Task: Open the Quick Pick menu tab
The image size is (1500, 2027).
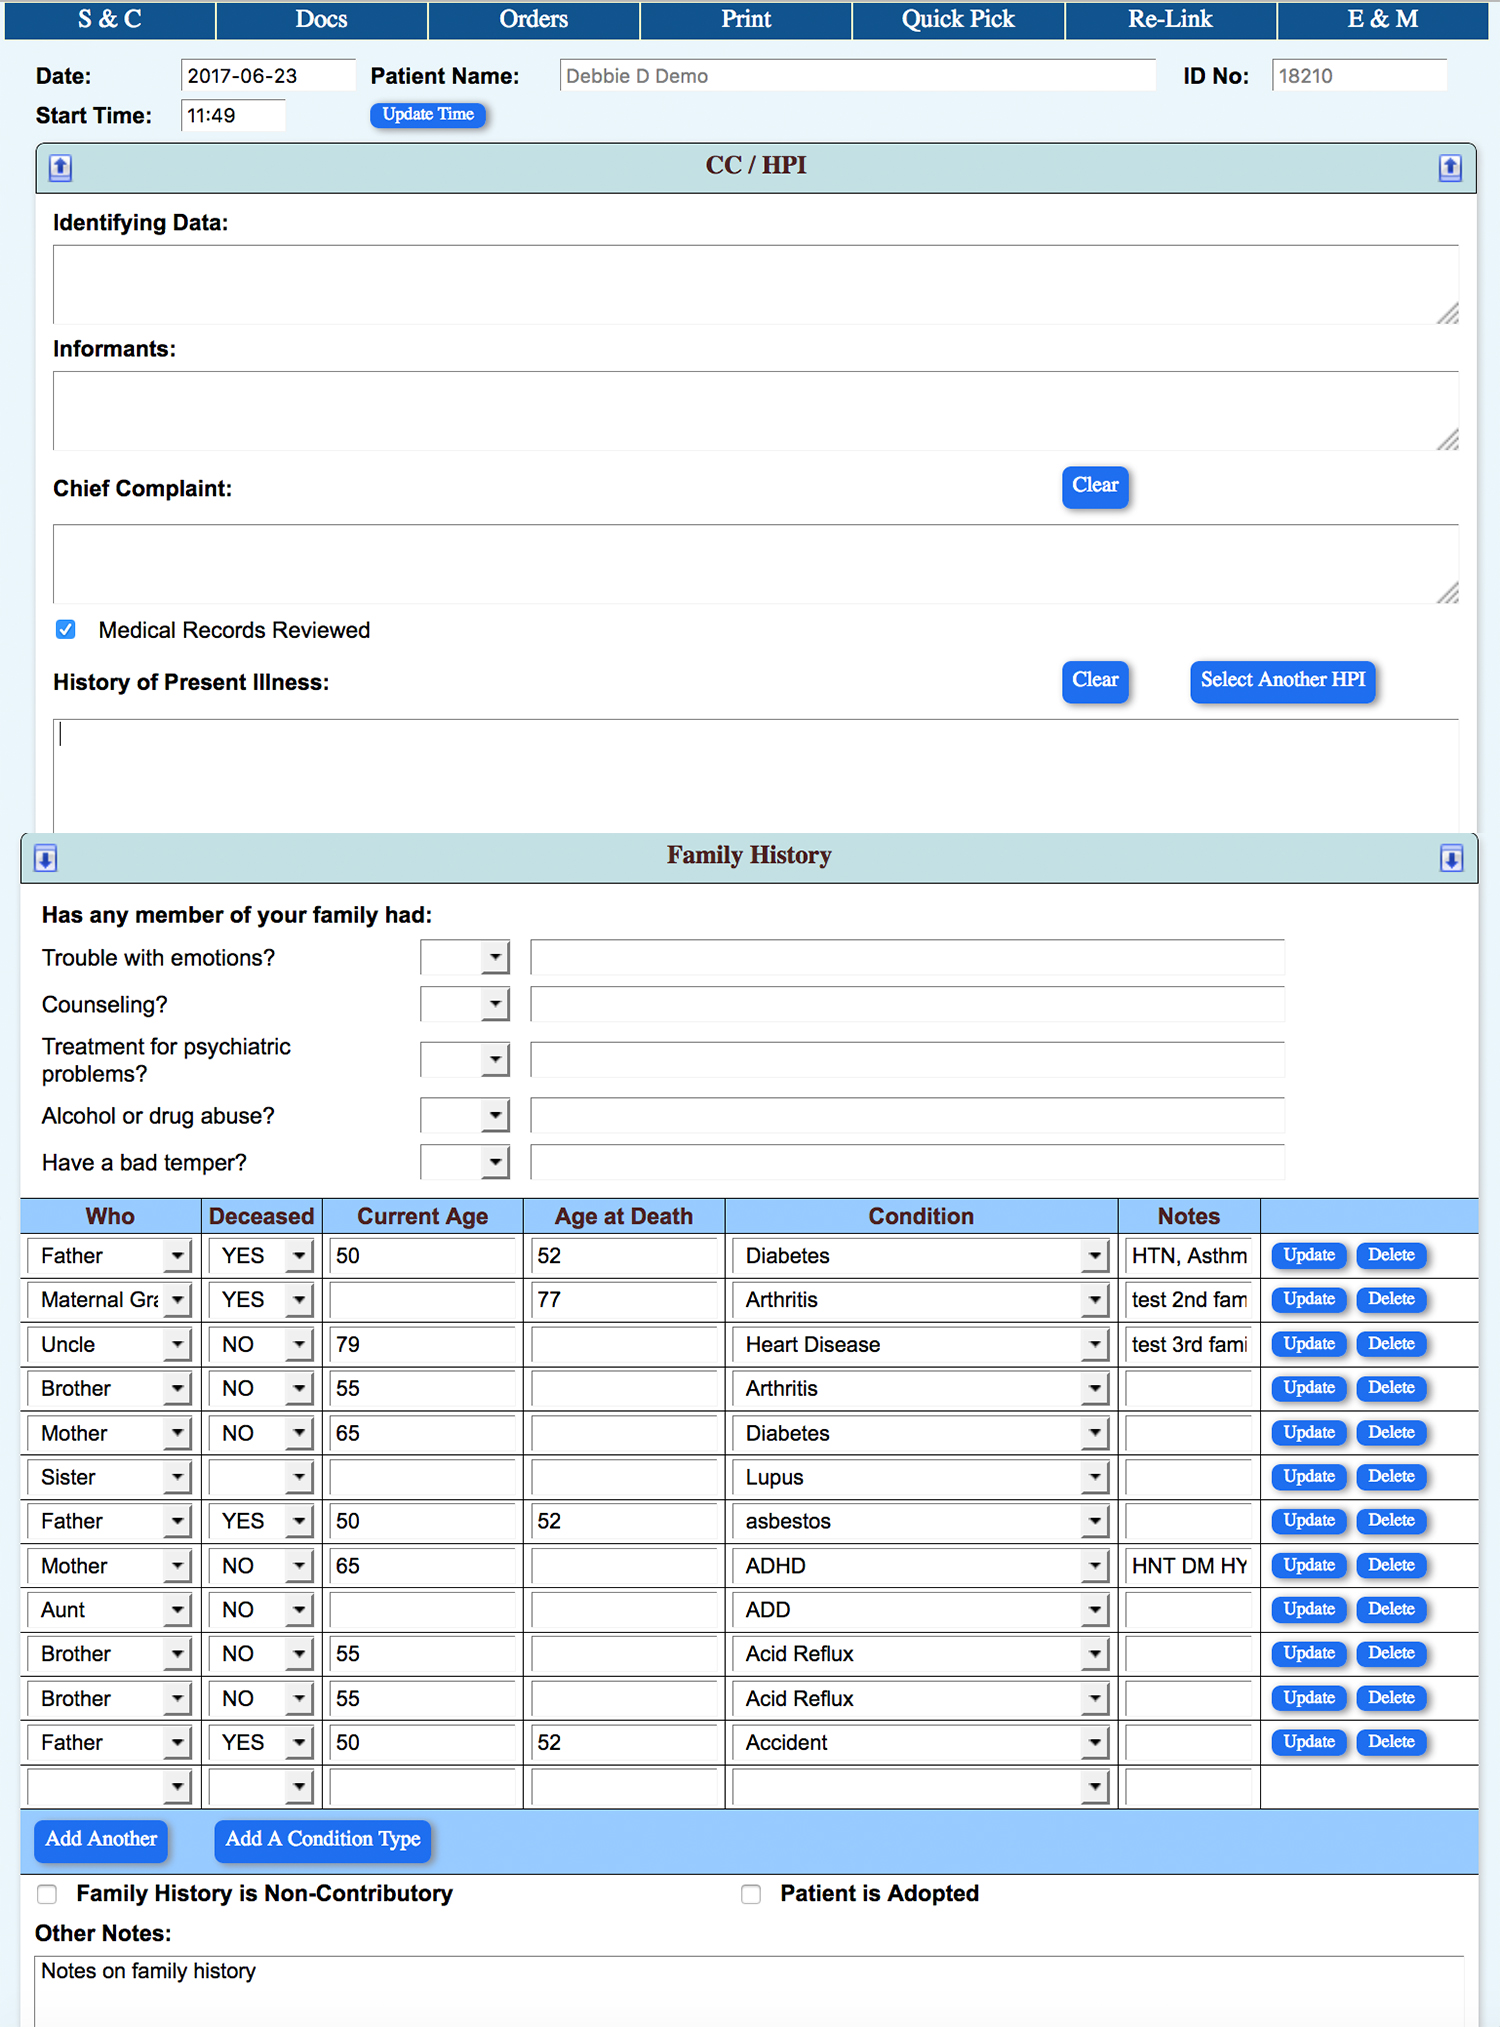Action: [958, 19]
